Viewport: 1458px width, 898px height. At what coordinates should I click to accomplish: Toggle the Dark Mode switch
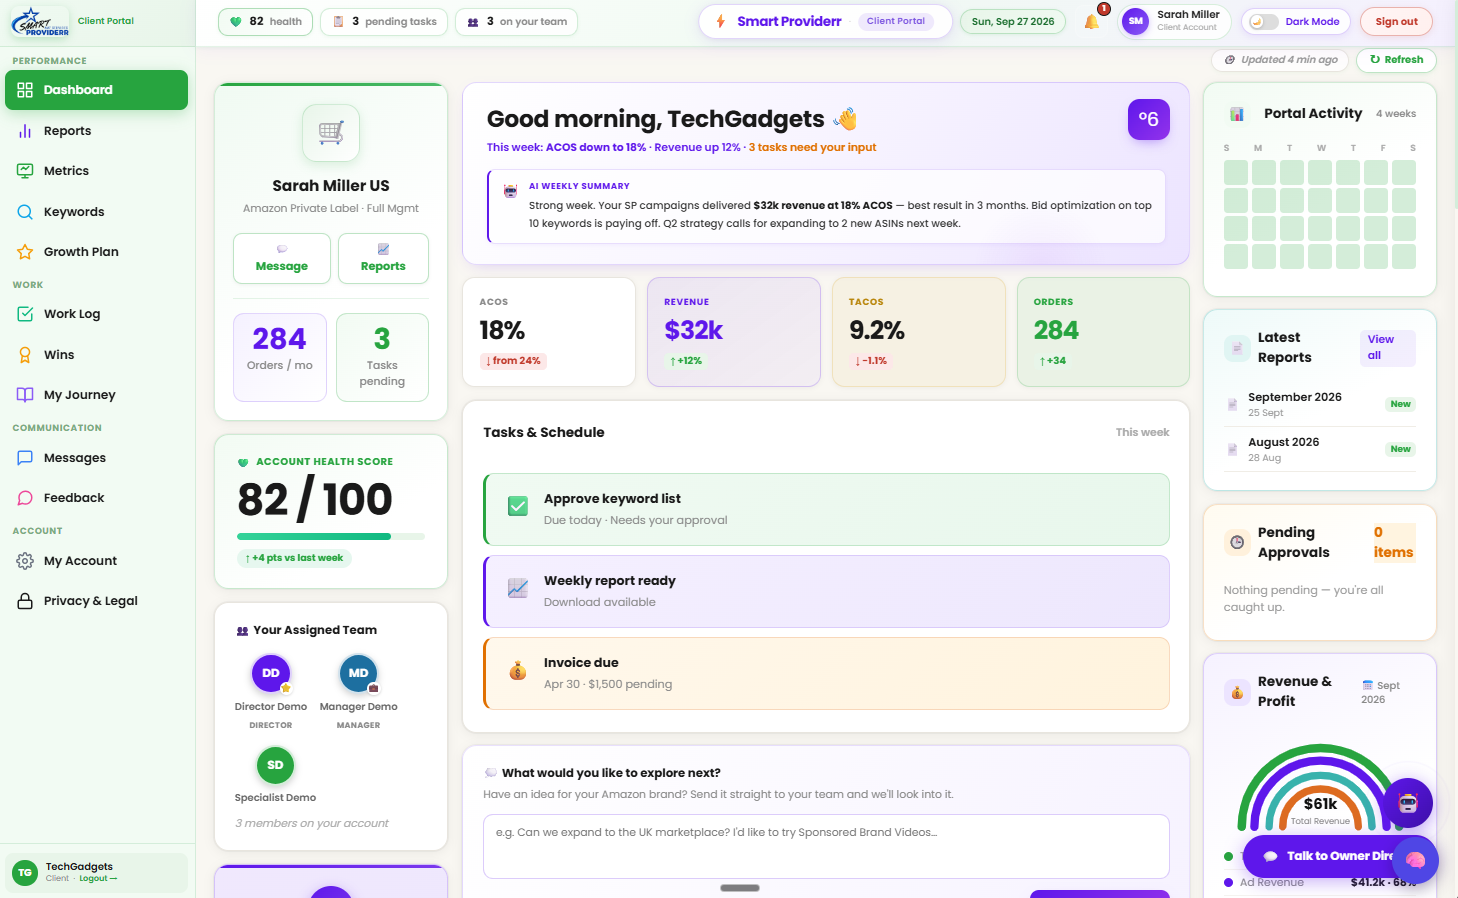[x=1264, y=22]
